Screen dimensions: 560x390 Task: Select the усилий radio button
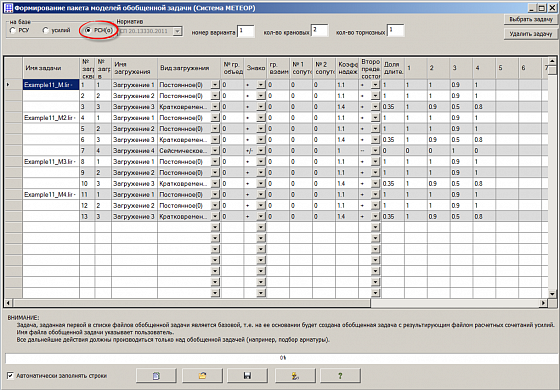[45, 31]
